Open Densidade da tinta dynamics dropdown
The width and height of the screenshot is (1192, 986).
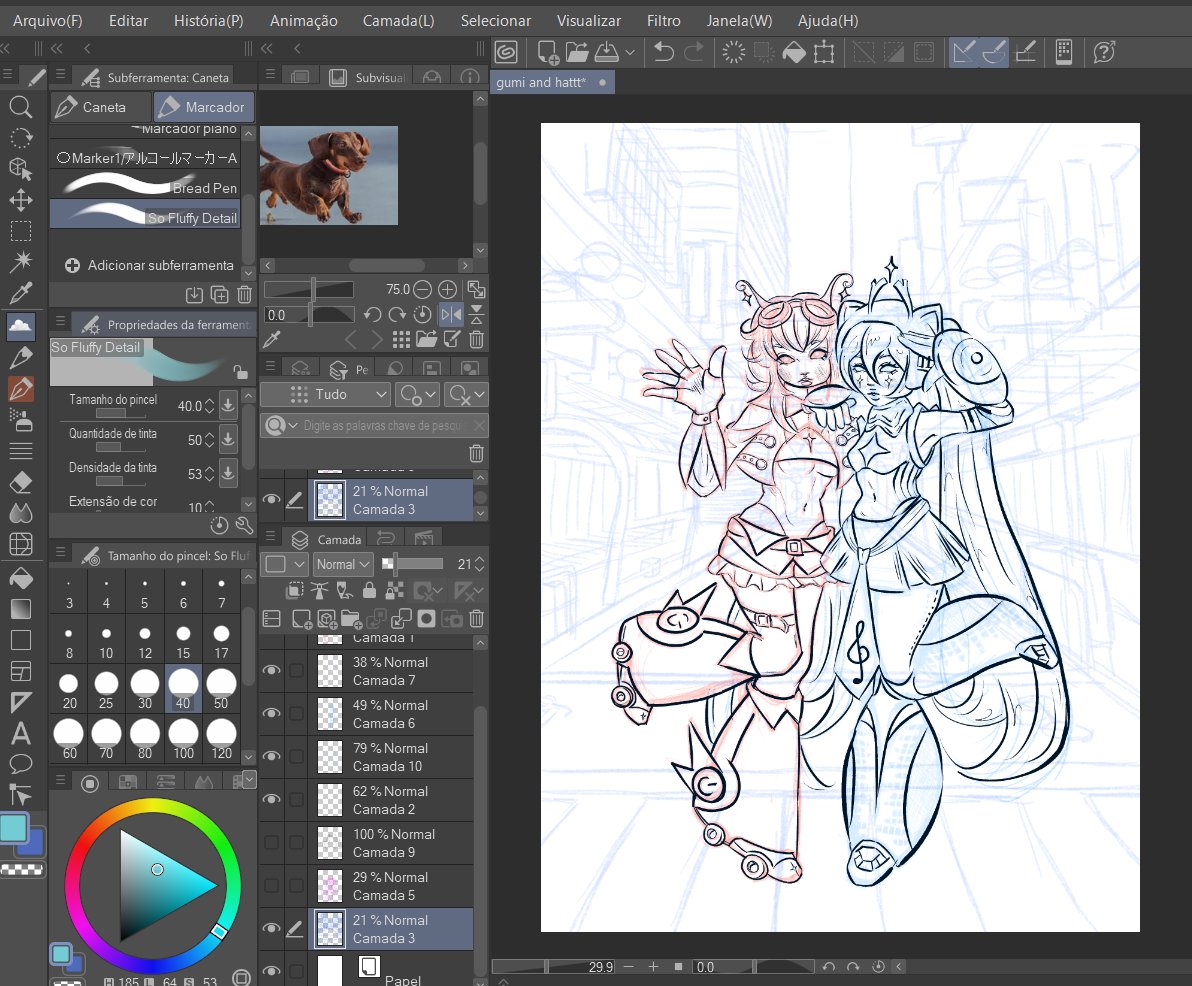pyautogui.click(x=228, y=474)
